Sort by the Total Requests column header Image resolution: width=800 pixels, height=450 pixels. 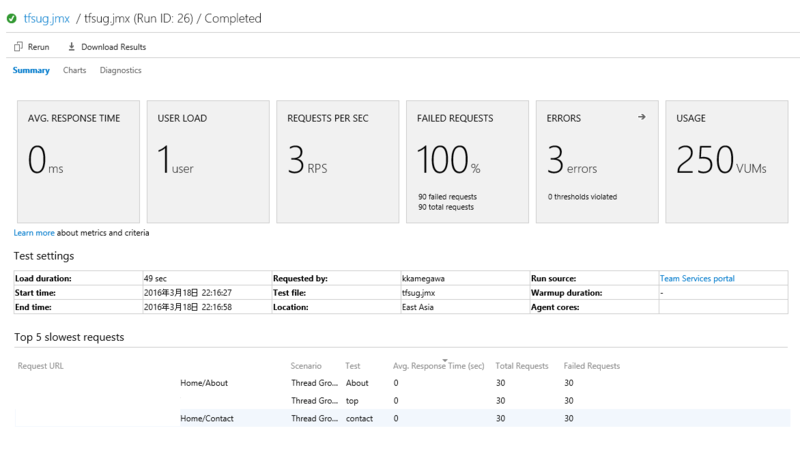(520, 366)
